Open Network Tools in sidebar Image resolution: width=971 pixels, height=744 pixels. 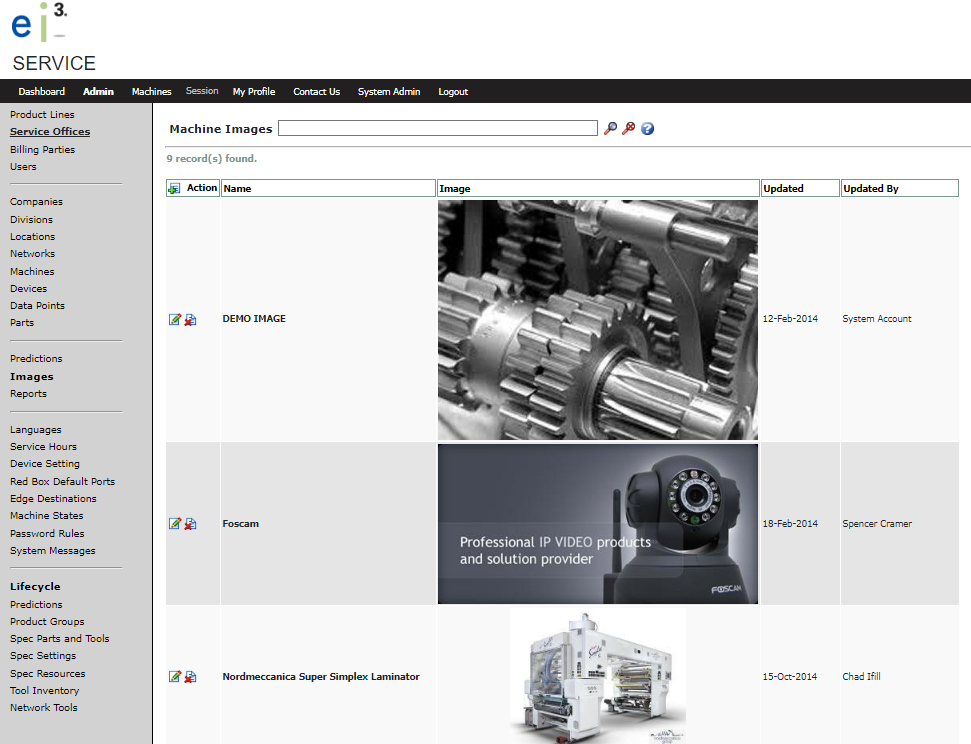point(43,707)
